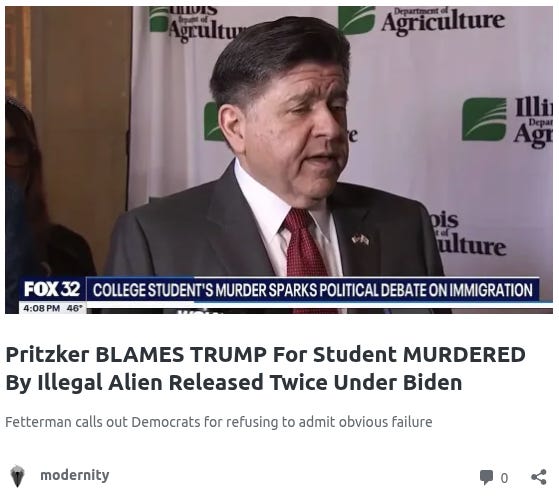Click the 4:08 PM time badge

(41, 308)
